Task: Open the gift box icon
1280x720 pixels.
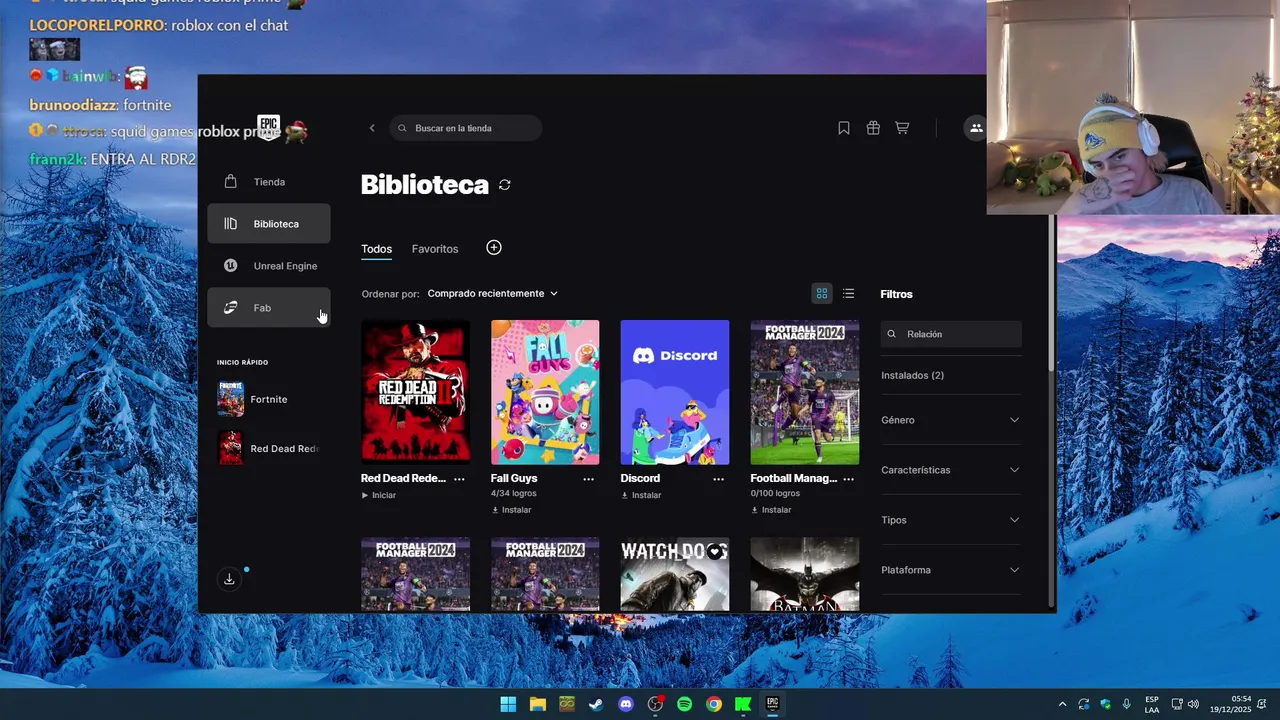Action: (x=873, y=128)
